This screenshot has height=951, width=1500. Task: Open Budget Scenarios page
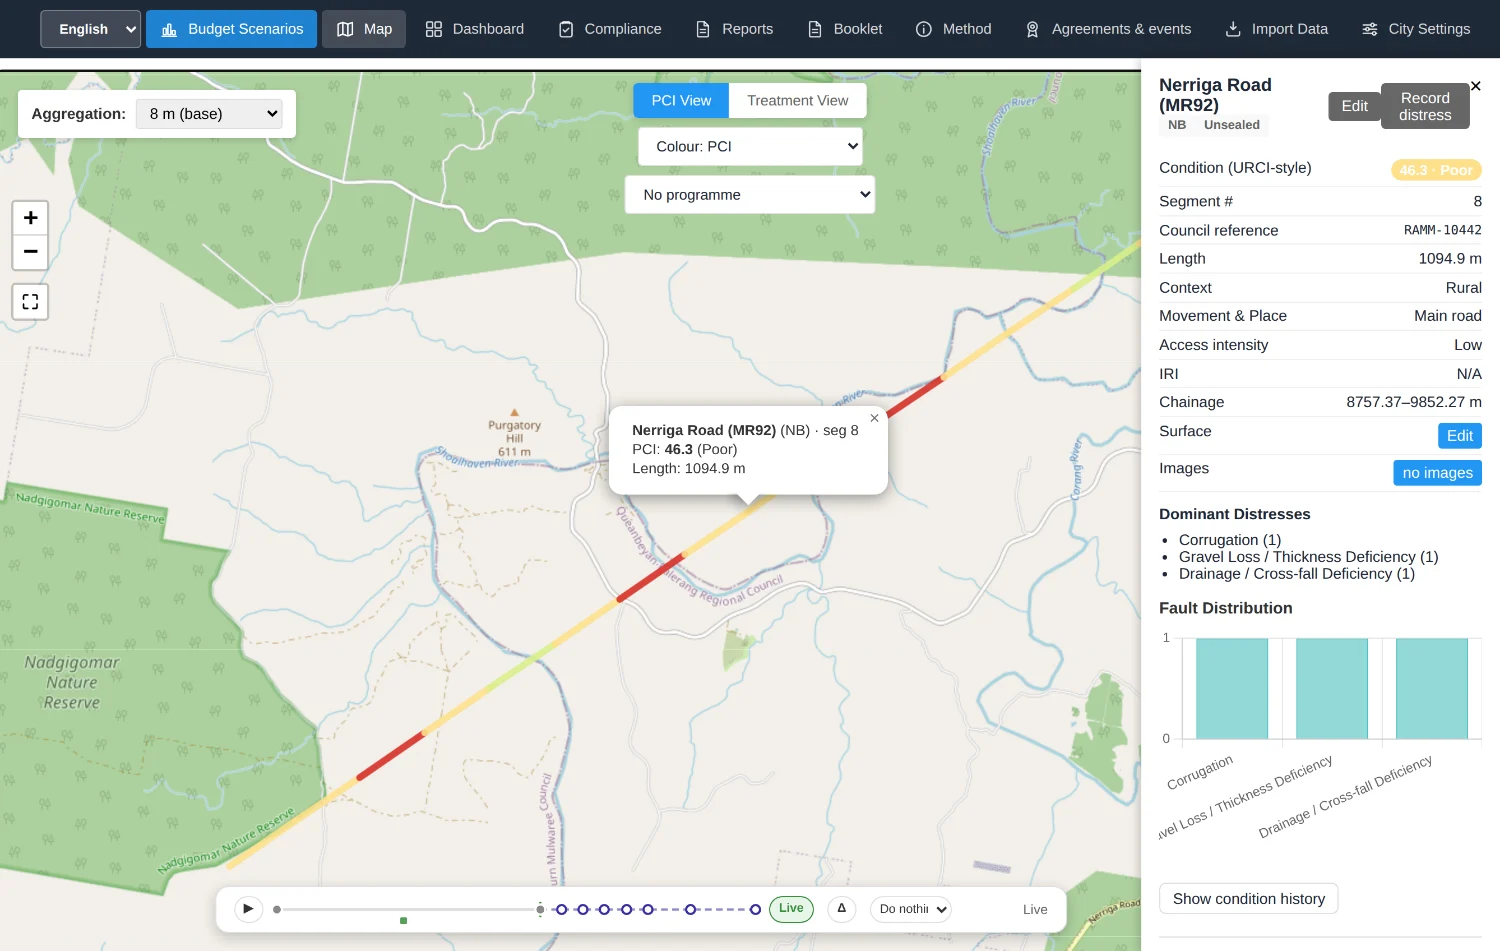231,29
